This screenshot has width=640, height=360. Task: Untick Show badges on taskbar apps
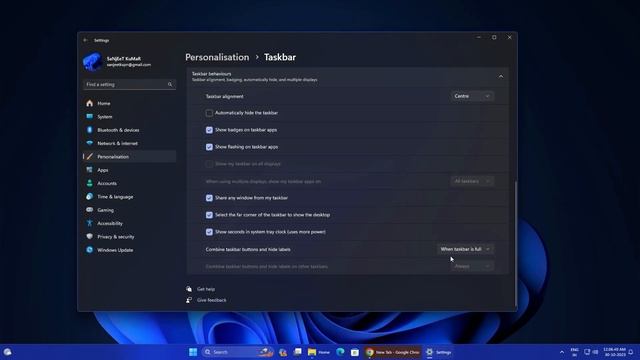click(x=209, y=130)
